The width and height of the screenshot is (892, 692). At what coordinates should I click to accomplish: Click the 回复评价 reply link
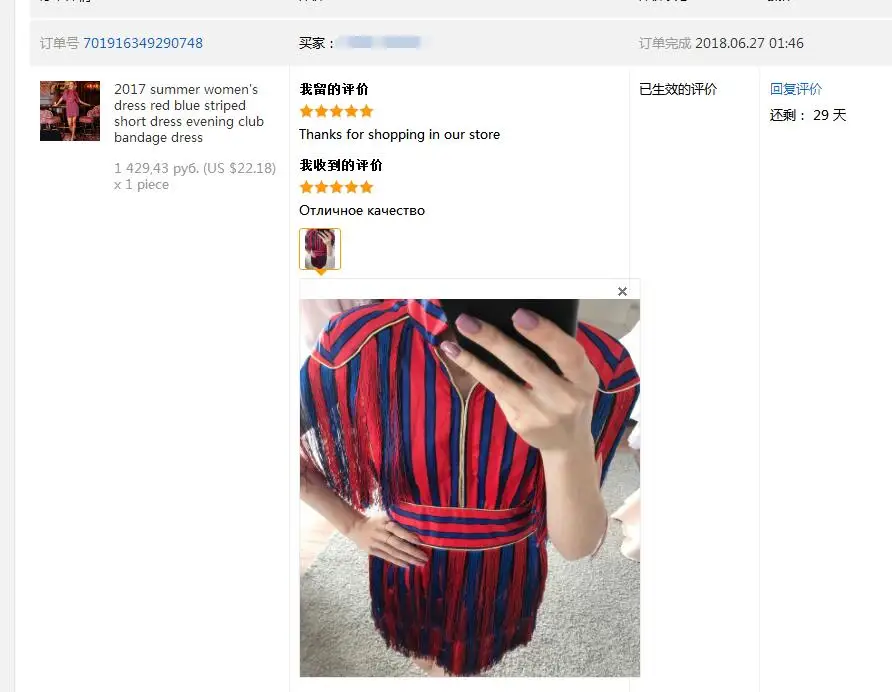tap(796, 89)
